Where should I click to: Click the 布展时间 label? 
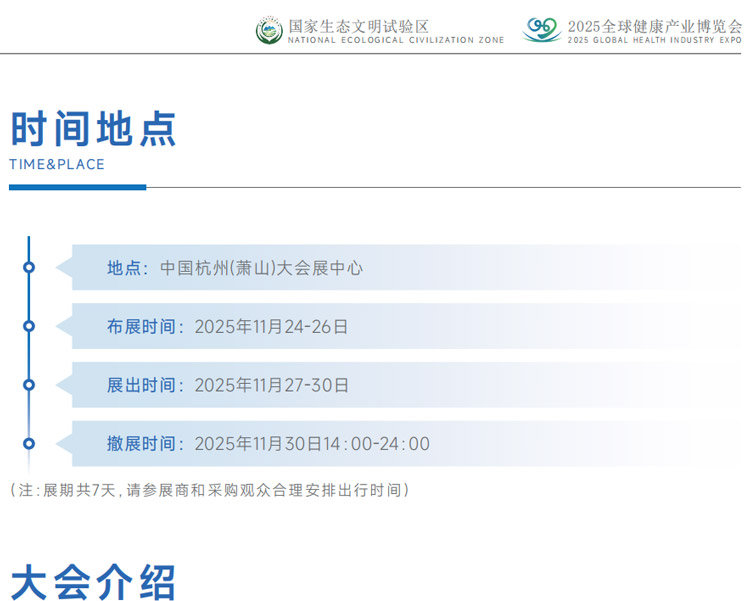[145, 326]
